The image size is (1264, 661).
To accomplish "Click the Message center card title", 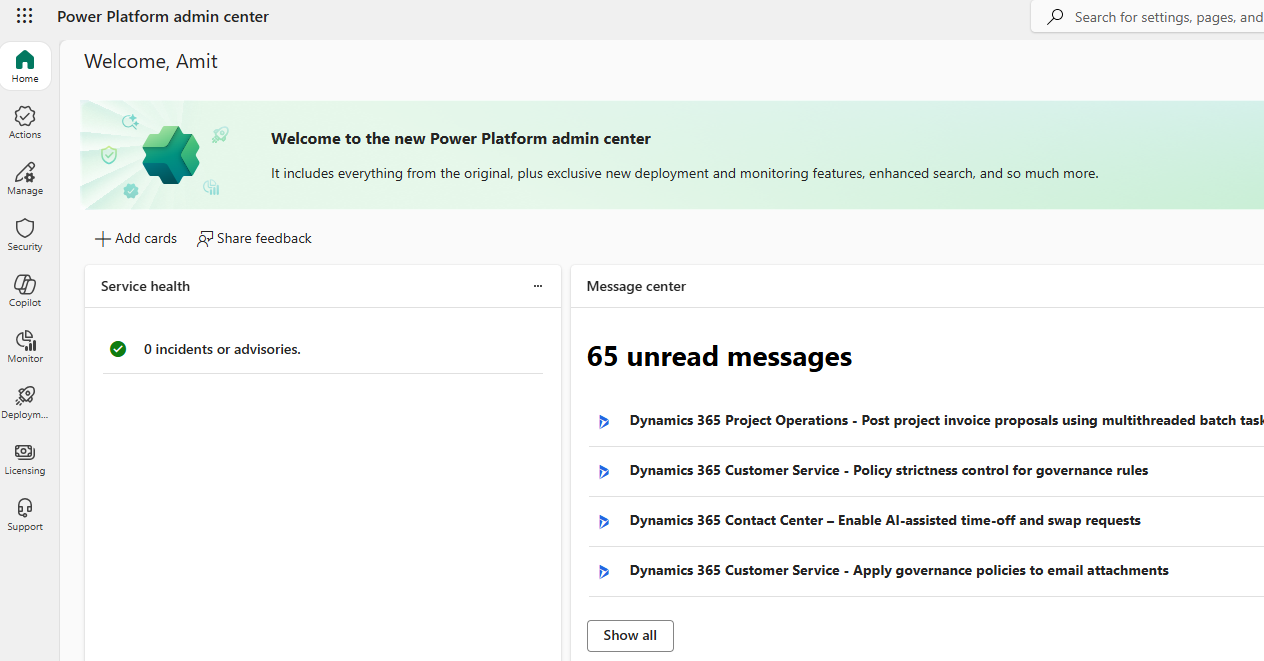I will pos(636,286).
